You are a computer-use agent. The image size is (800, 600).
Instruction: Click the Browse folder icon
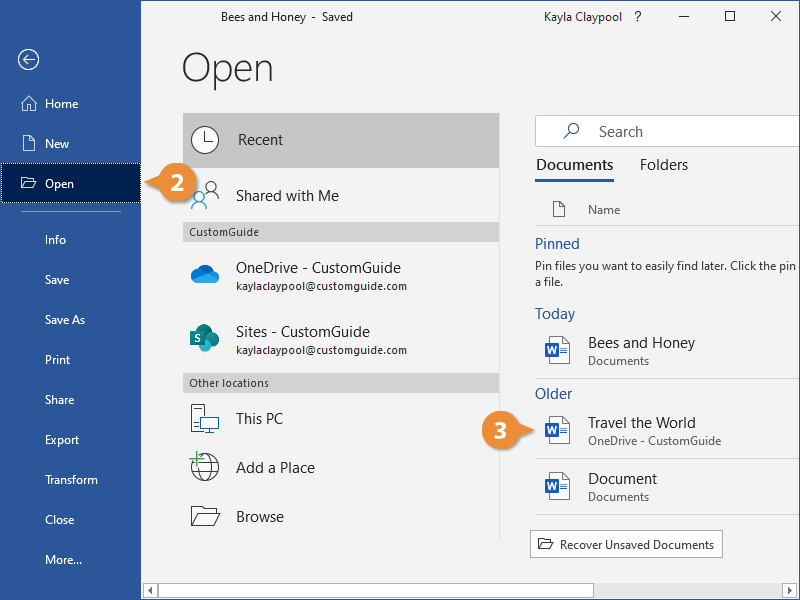[x=205, y=516]
